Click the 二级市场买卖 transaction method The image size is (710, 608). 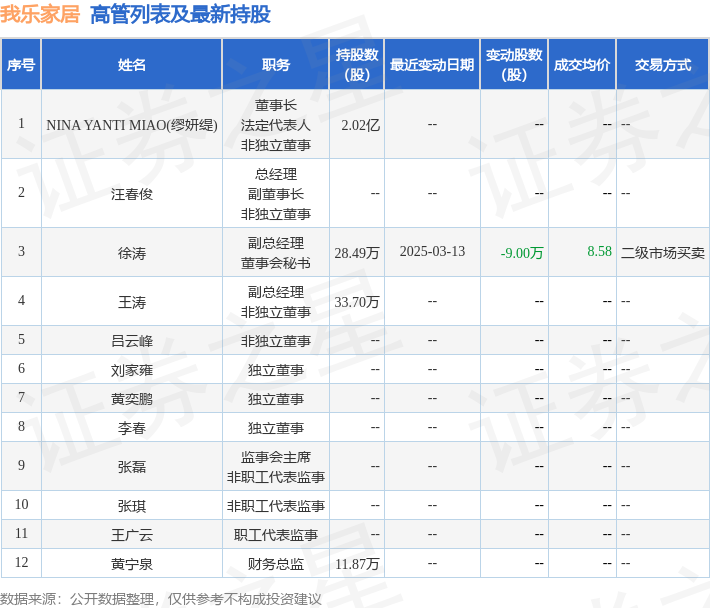point(662,253)
